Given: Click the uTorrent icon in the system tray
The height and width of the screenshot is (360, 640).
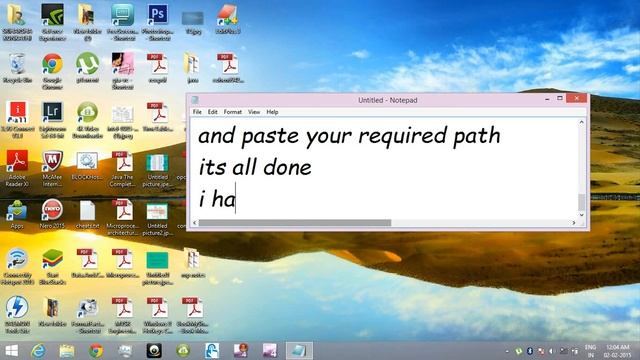Looking at the screenshot, I should pos(519,351).
